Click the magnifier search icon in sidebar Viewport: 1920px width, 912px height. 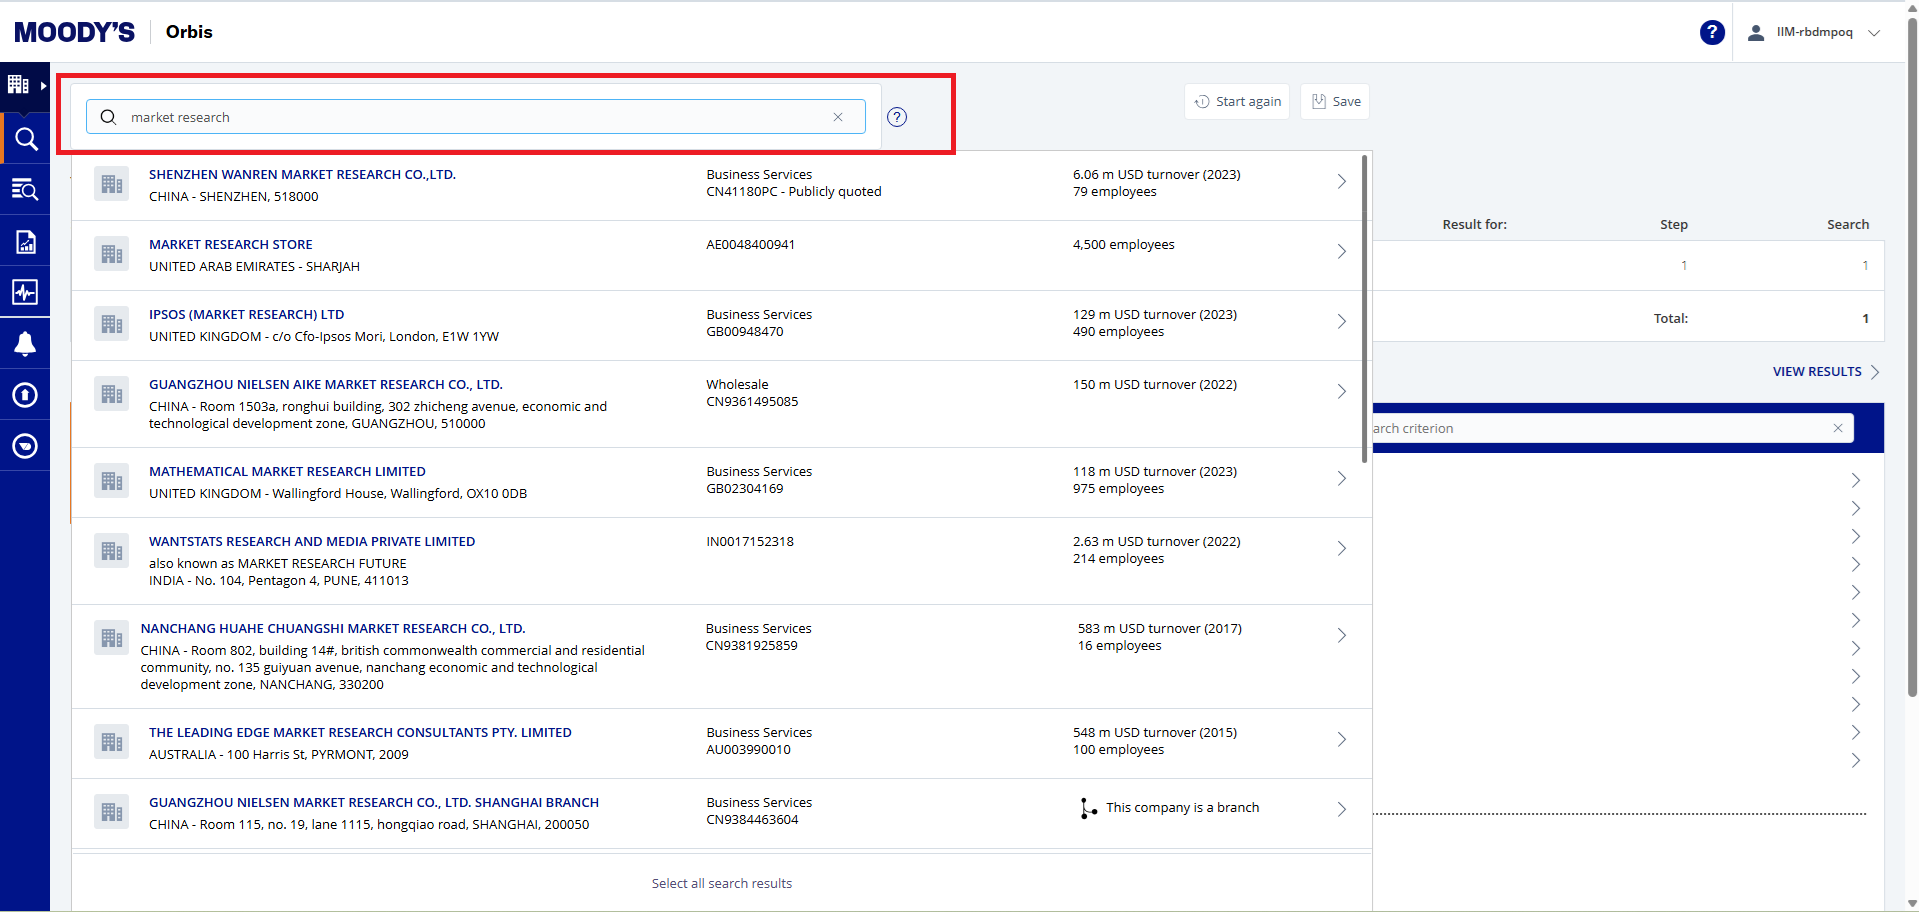tap(25, 139)
